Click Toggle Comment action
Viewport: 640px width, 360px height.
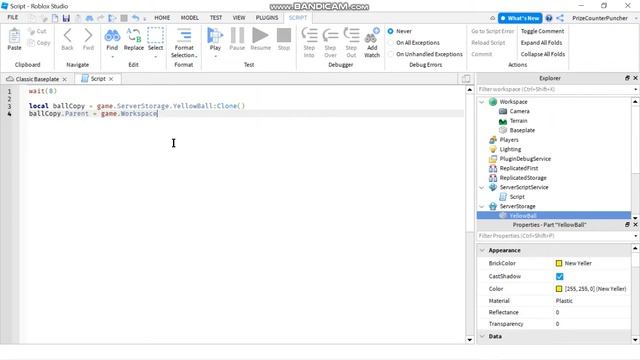point(542,31)
